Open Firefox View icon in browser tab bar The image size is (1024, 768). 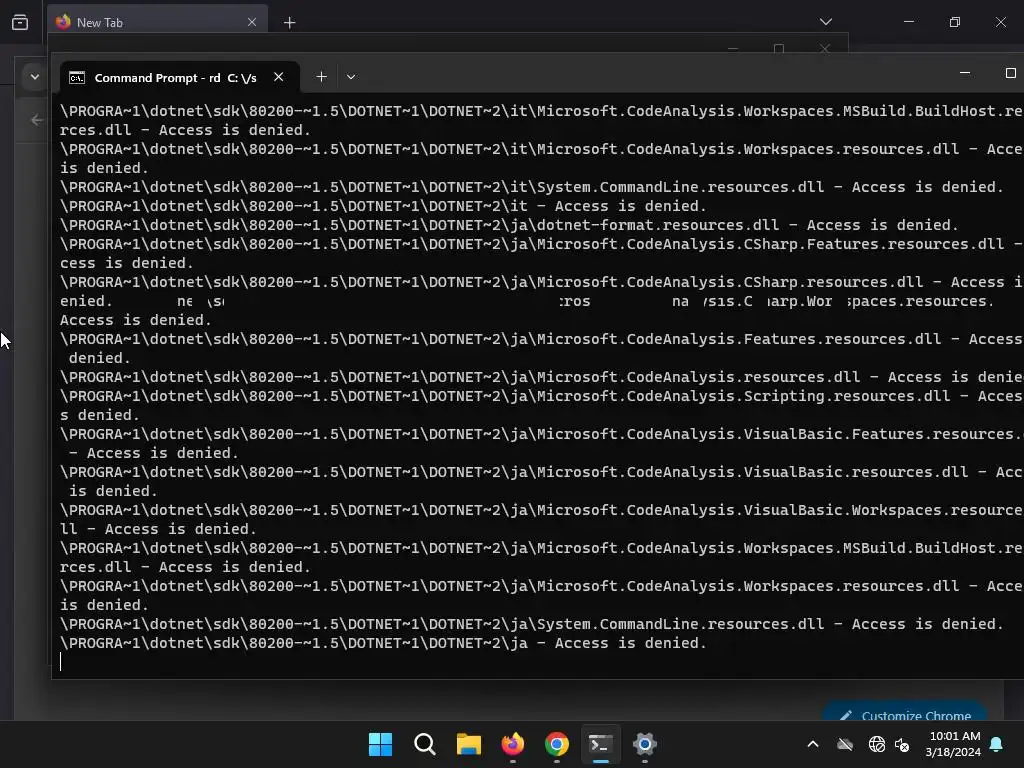click(20, 22)
